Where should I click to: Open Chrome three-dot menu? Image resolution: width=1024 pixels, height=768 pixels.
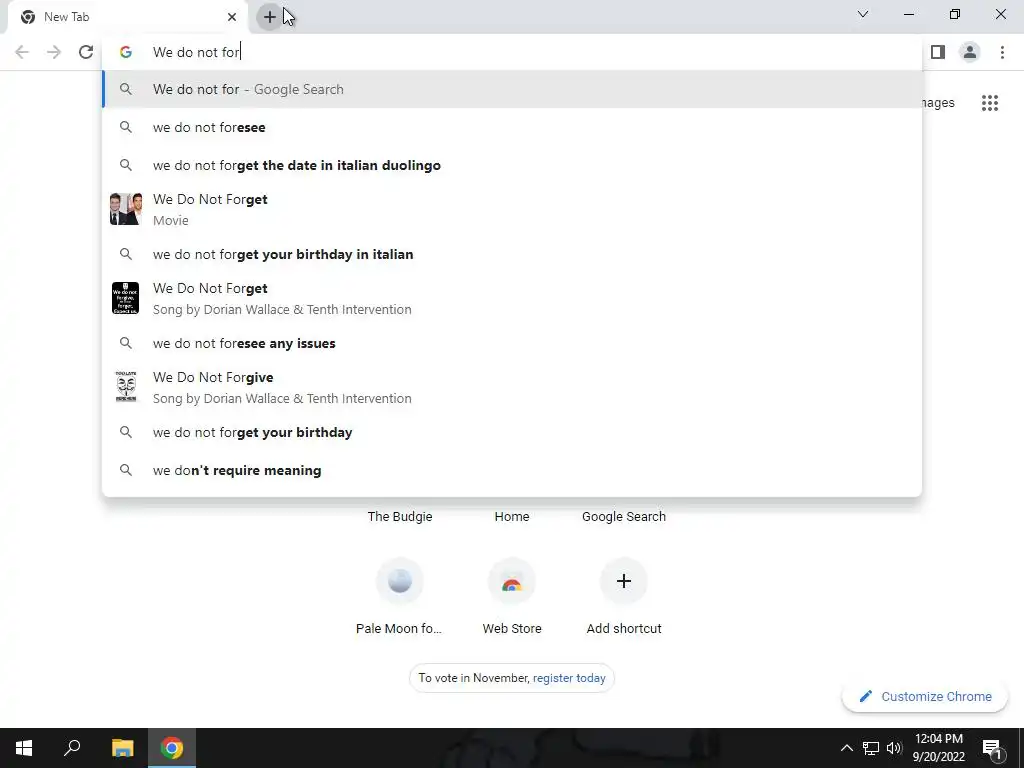point(1002,52)
